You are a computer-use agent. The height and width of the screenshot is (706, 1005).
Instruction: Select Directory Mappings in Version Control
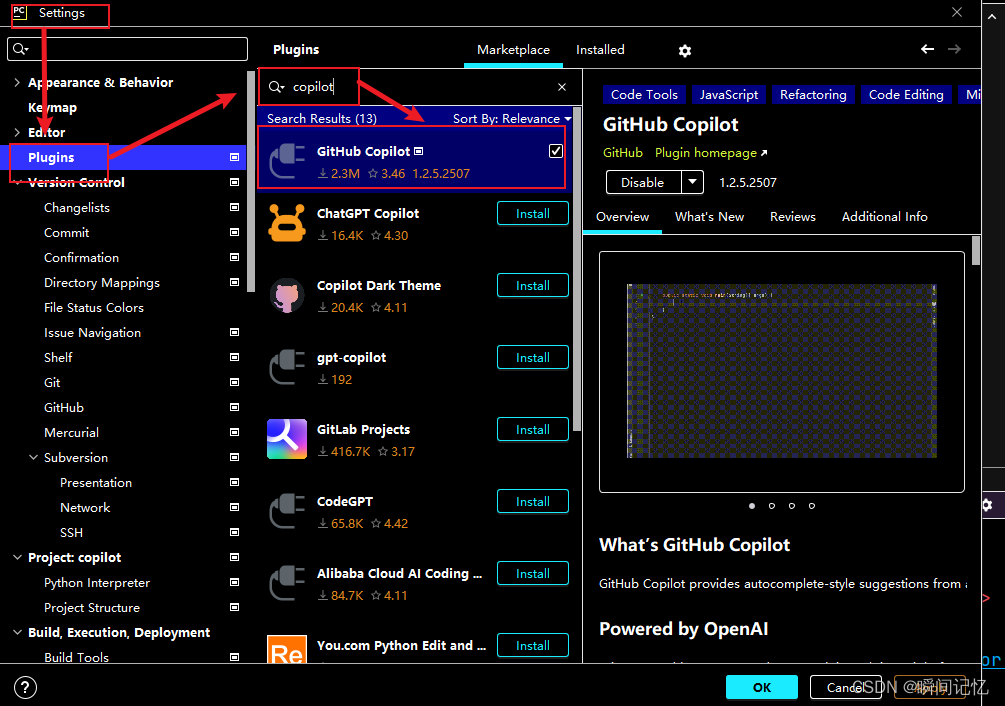[x=101, y=283]
